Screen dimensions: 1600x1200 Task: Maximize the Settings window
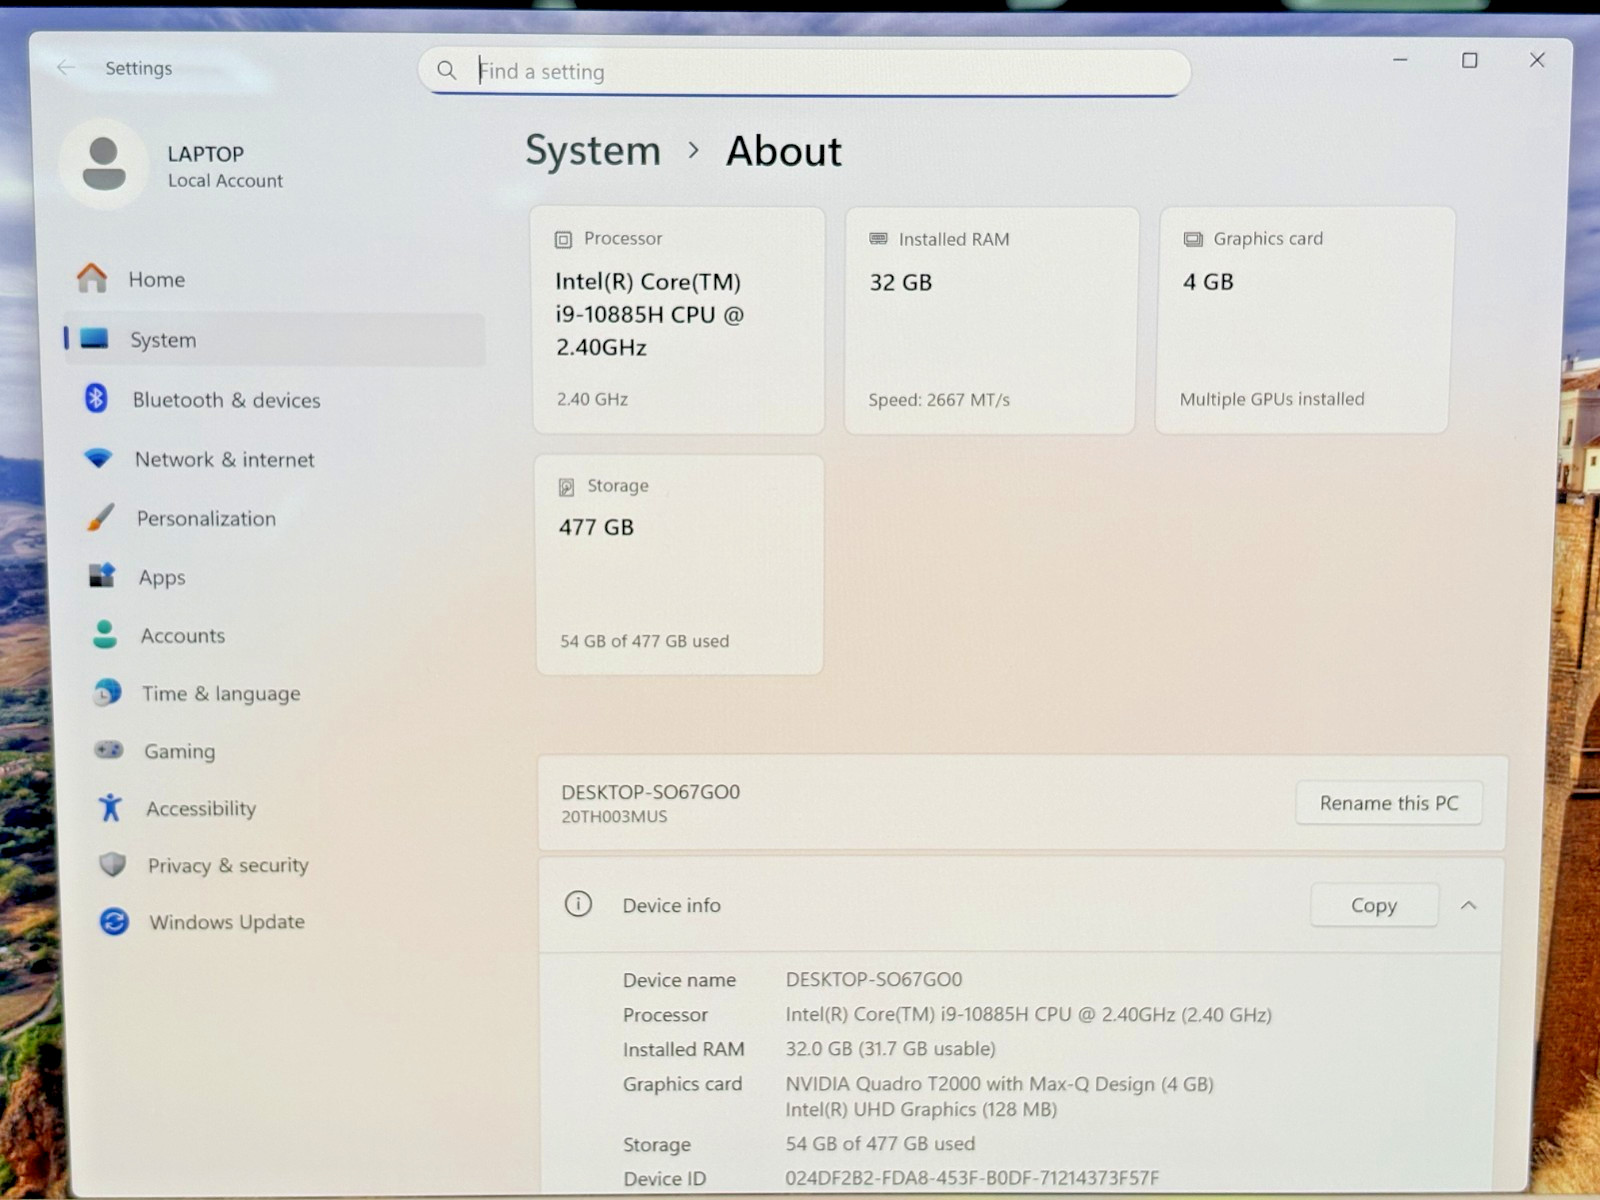tap(1469, 60)
